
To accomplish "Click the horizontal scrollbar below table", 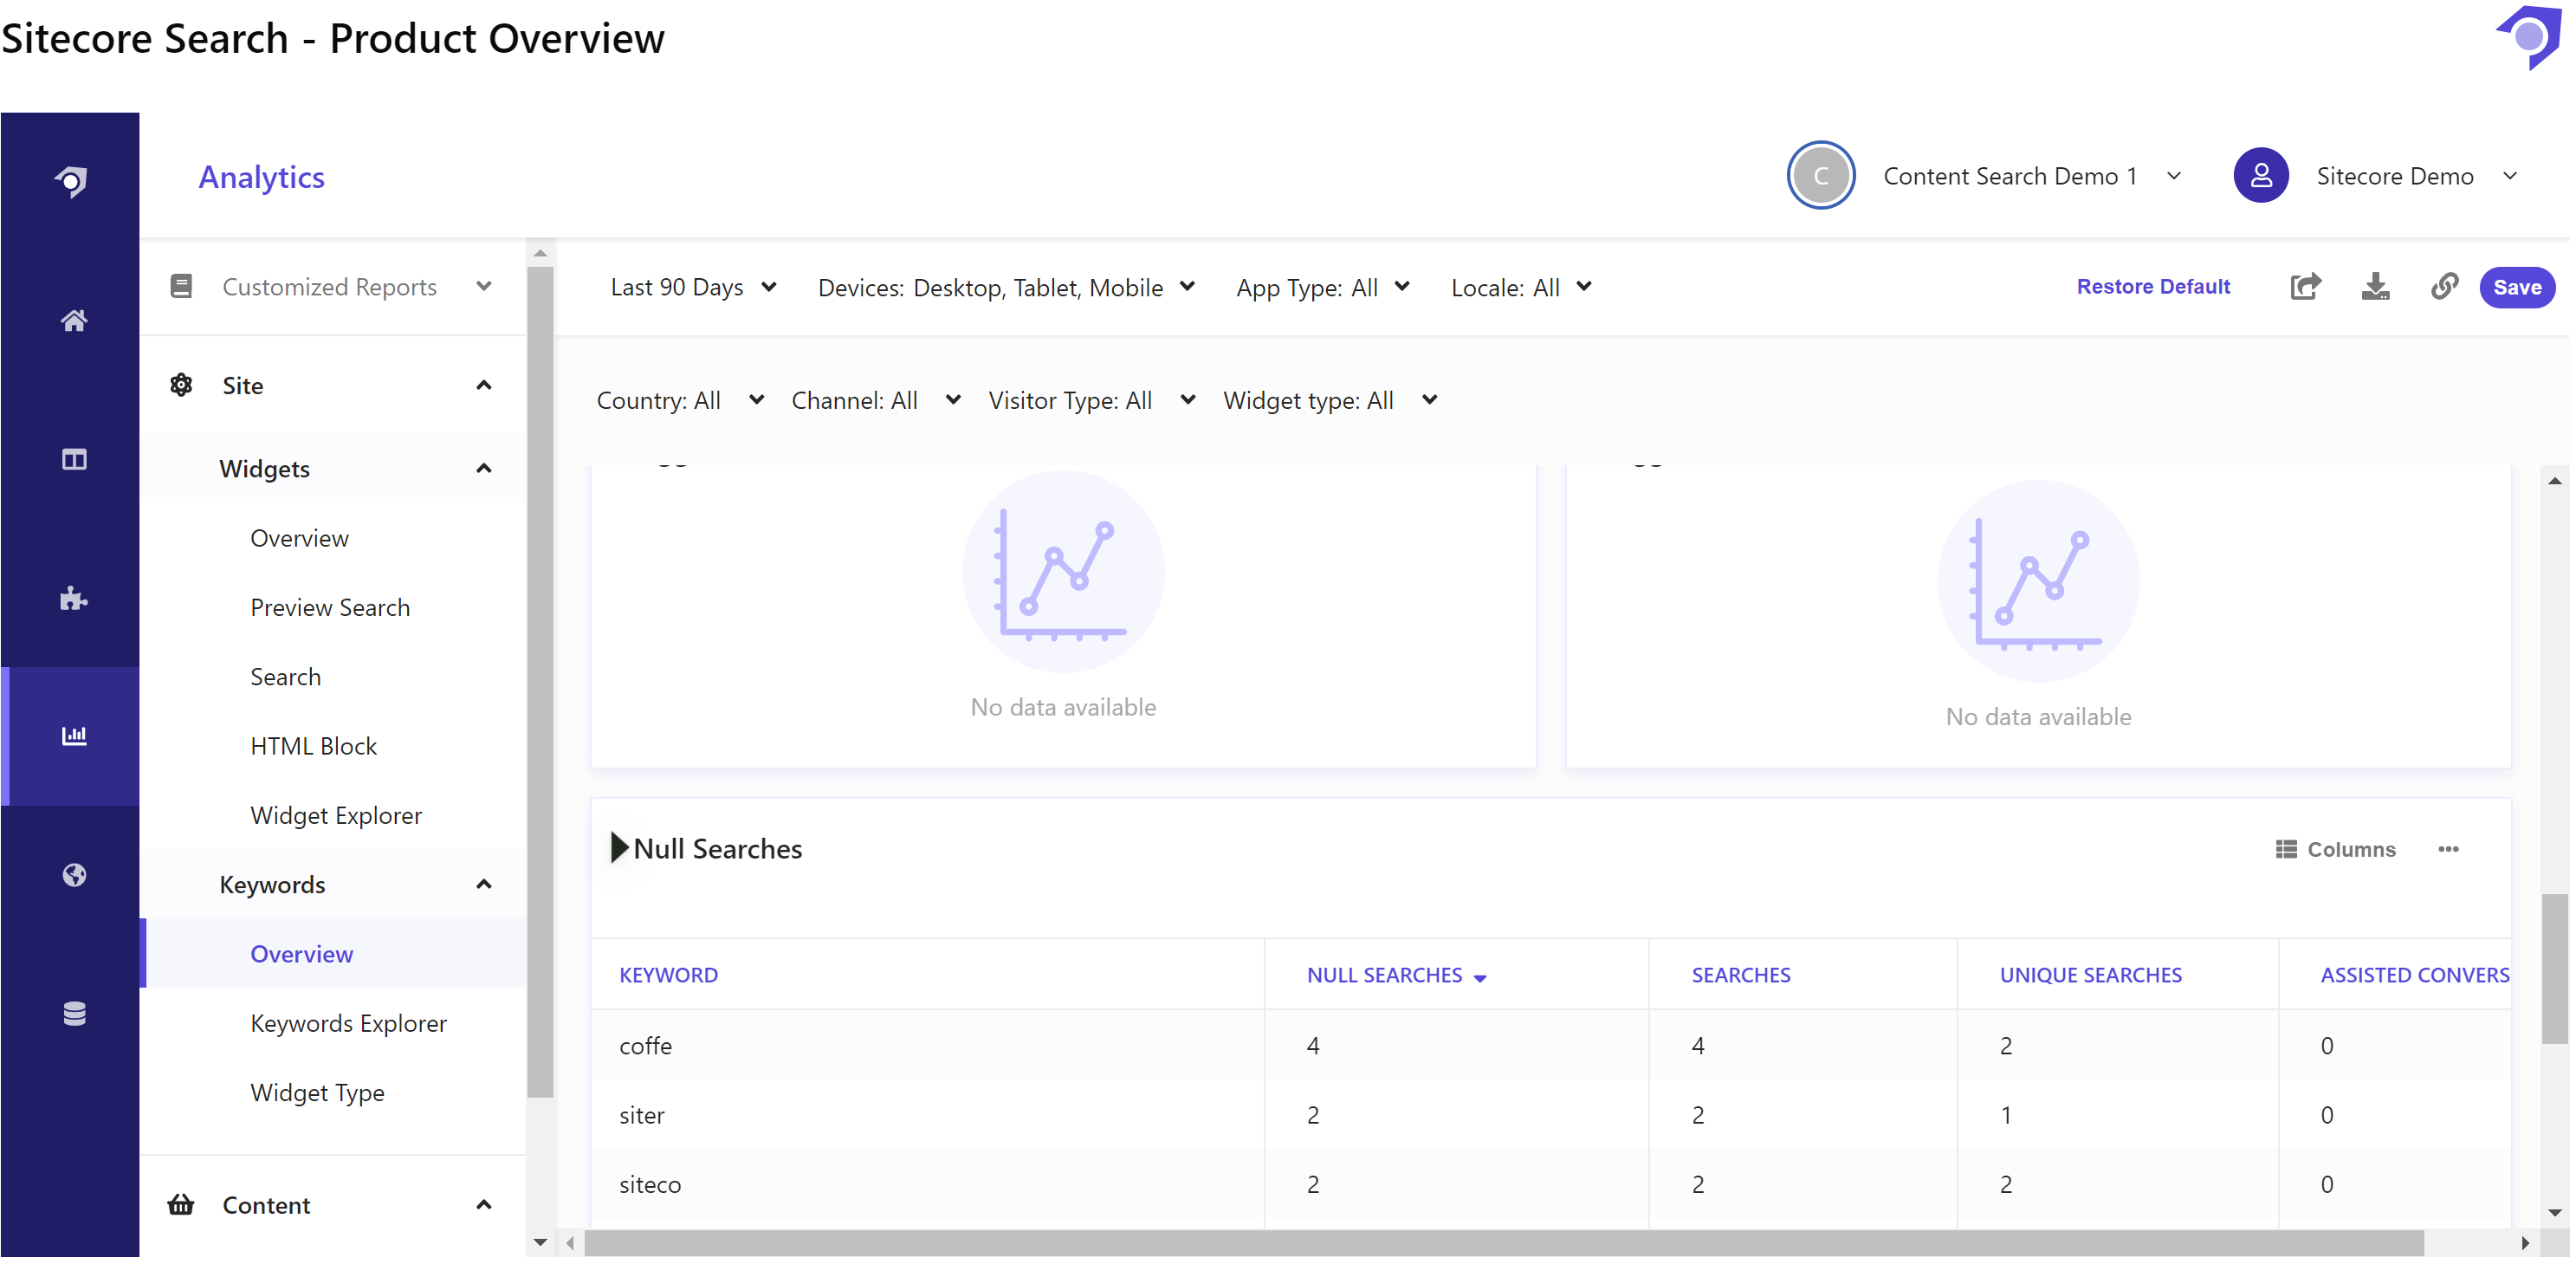I will click(1500, 1243).
